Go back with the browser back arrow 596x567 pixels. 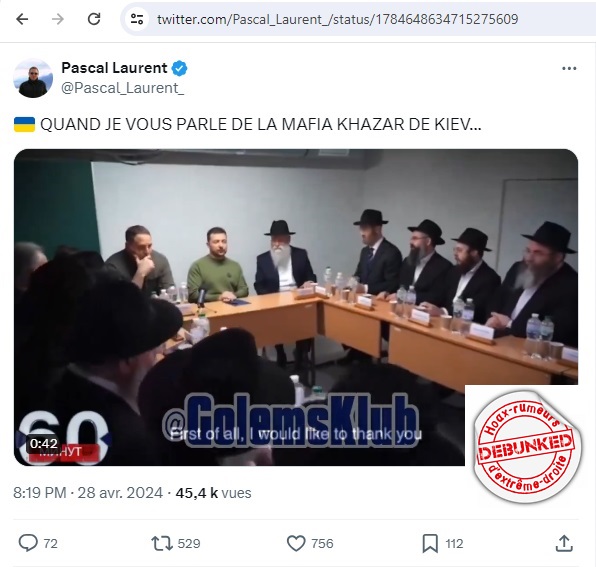22,19
